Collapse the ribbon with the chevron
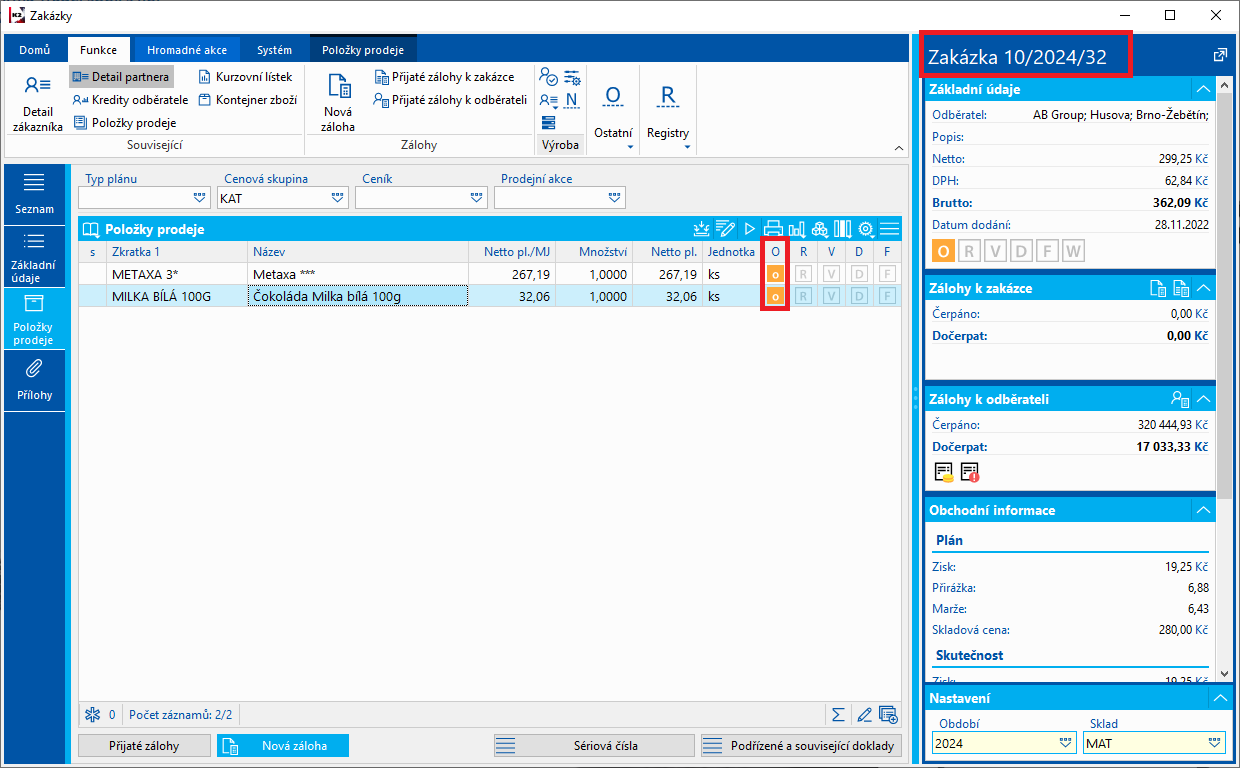Viewport: 1240px width, 768px height. (x=898, y=148)
